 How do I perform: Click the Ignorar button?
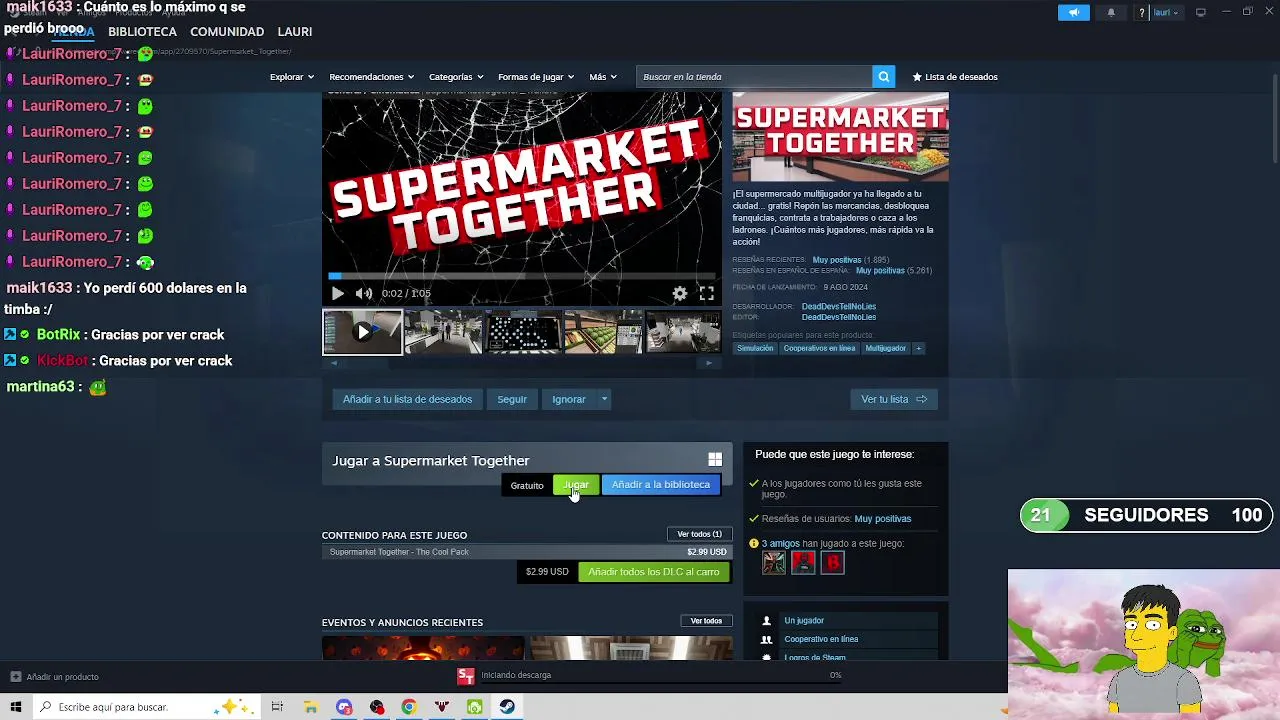[x=569, y=399]
